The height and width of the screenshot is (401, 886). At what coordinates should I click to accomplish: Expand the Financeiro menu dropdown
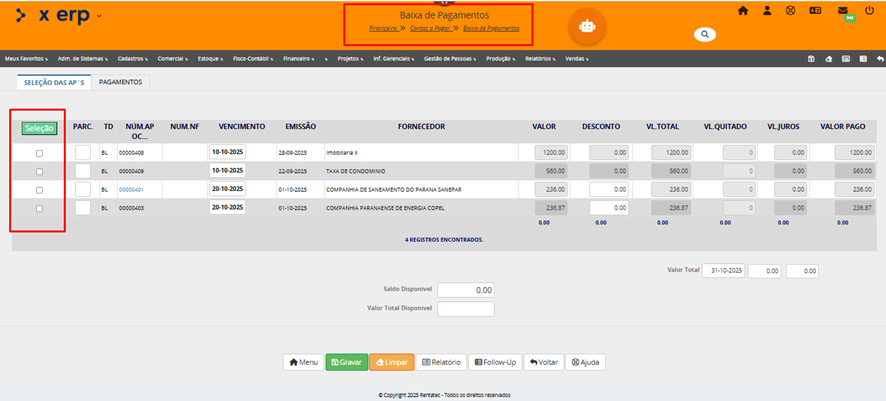(x=298, y=59)
